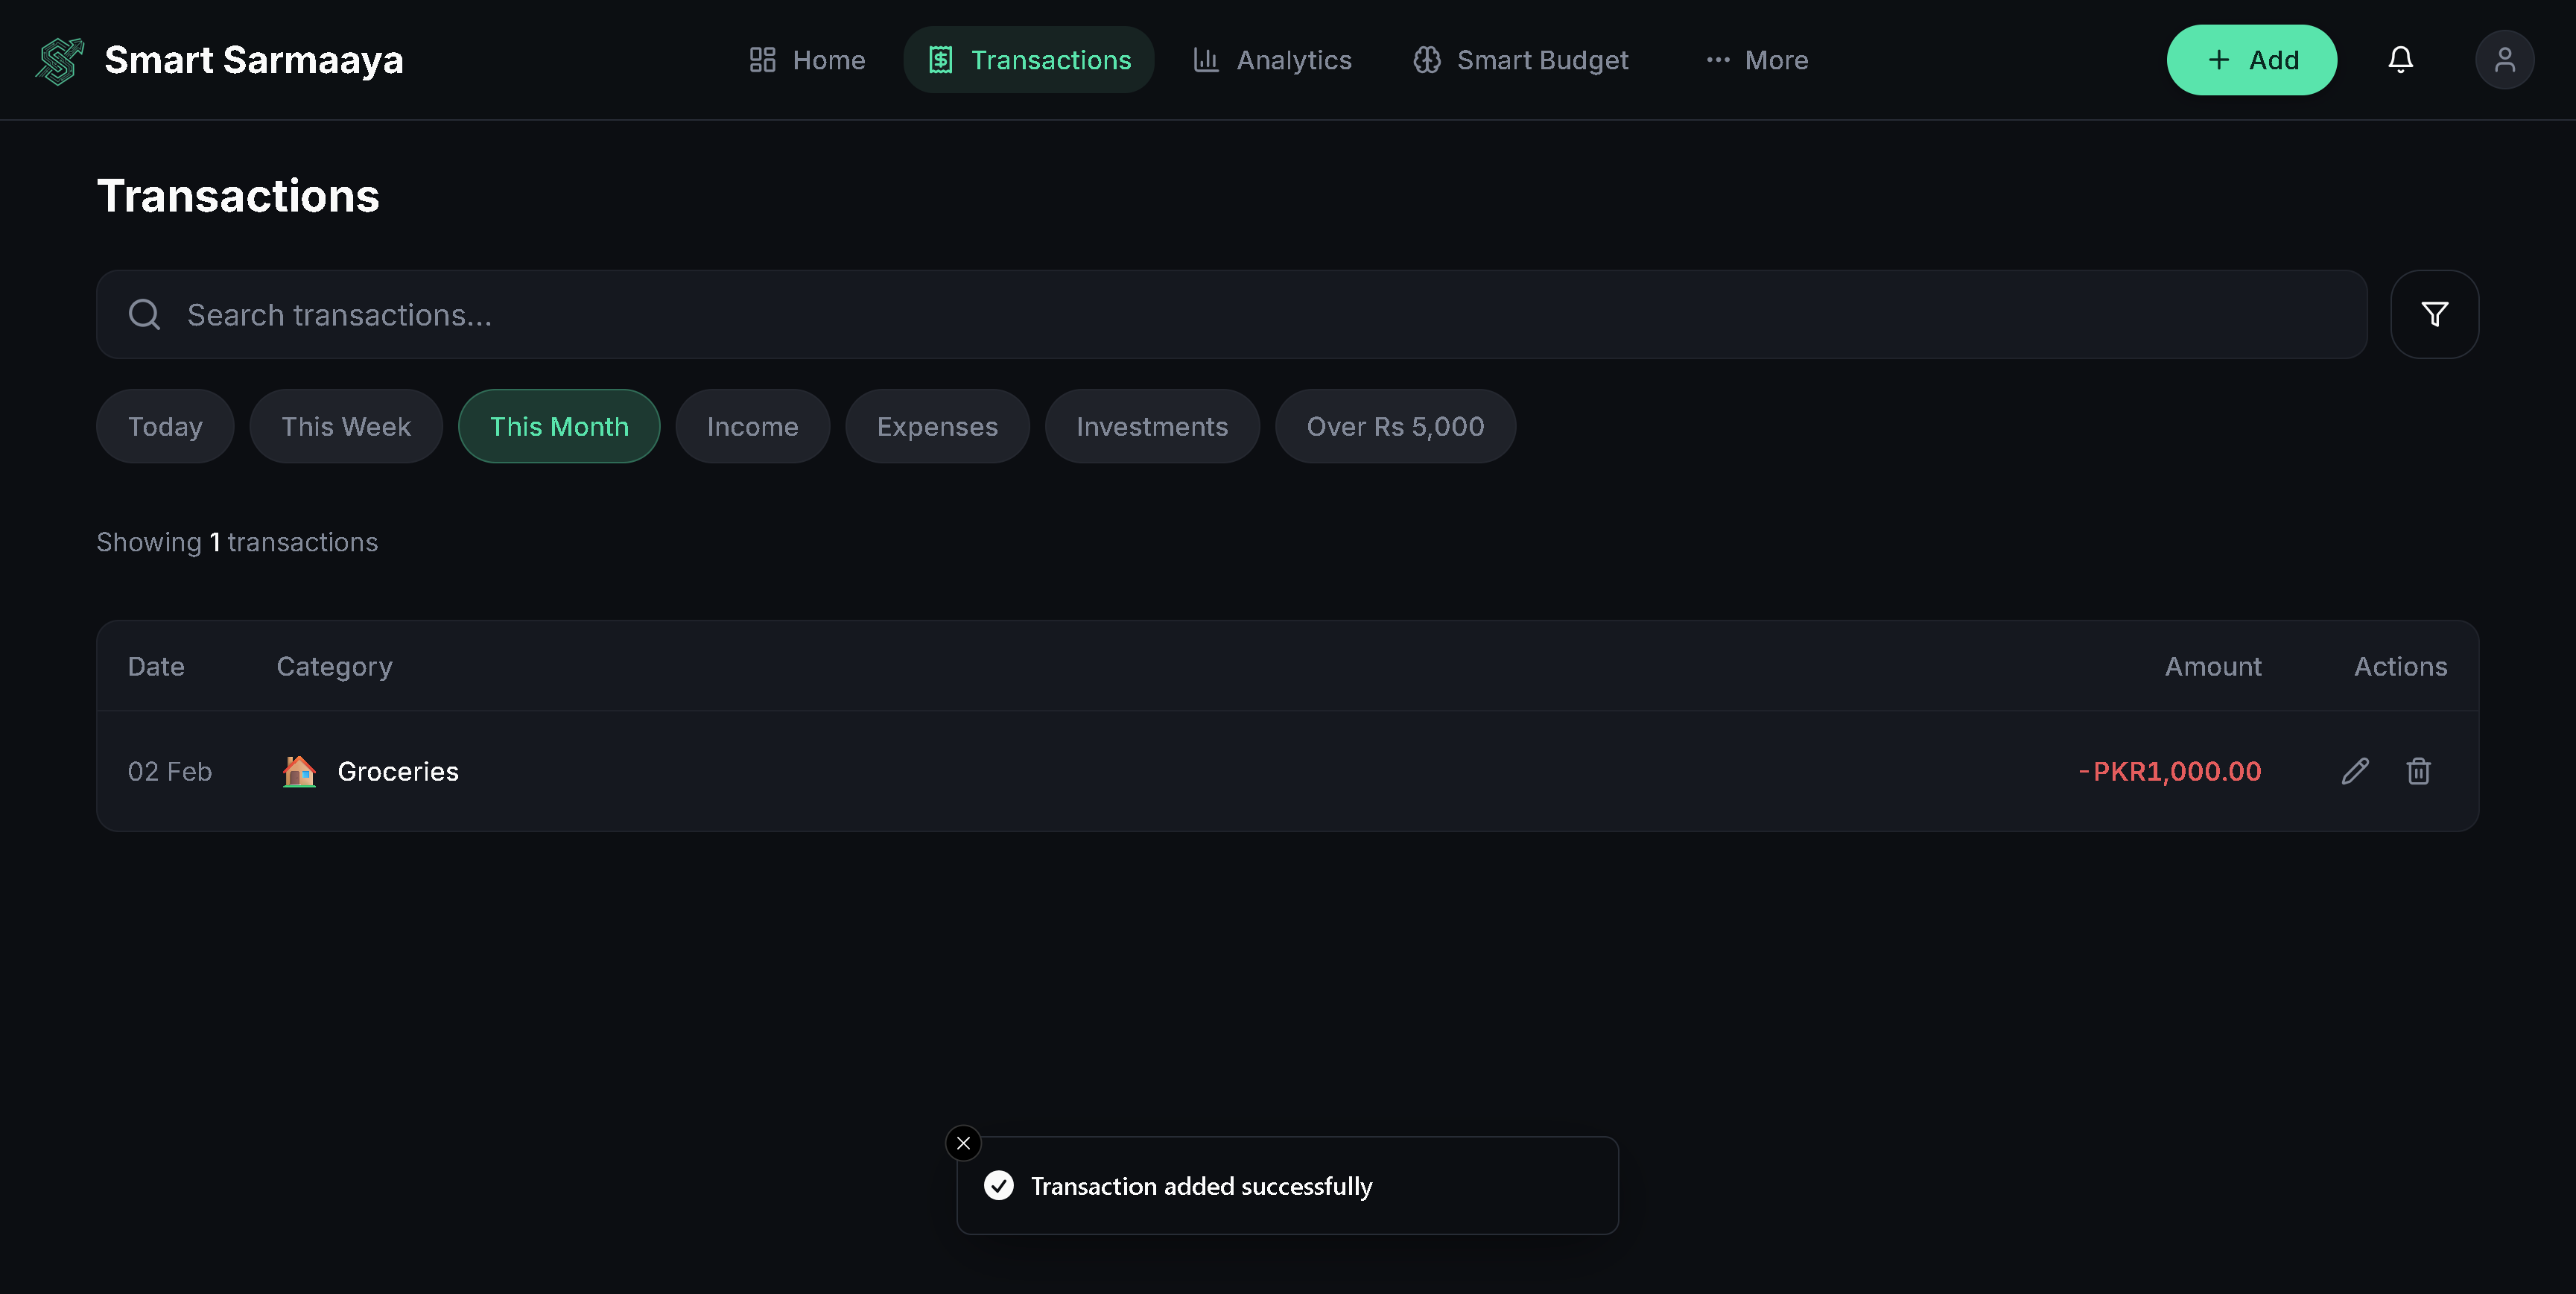Viewport: 2576px width, 1294px height.
Task: Select the Over Rs 5,000 filter
Action: click(1394, 426)
